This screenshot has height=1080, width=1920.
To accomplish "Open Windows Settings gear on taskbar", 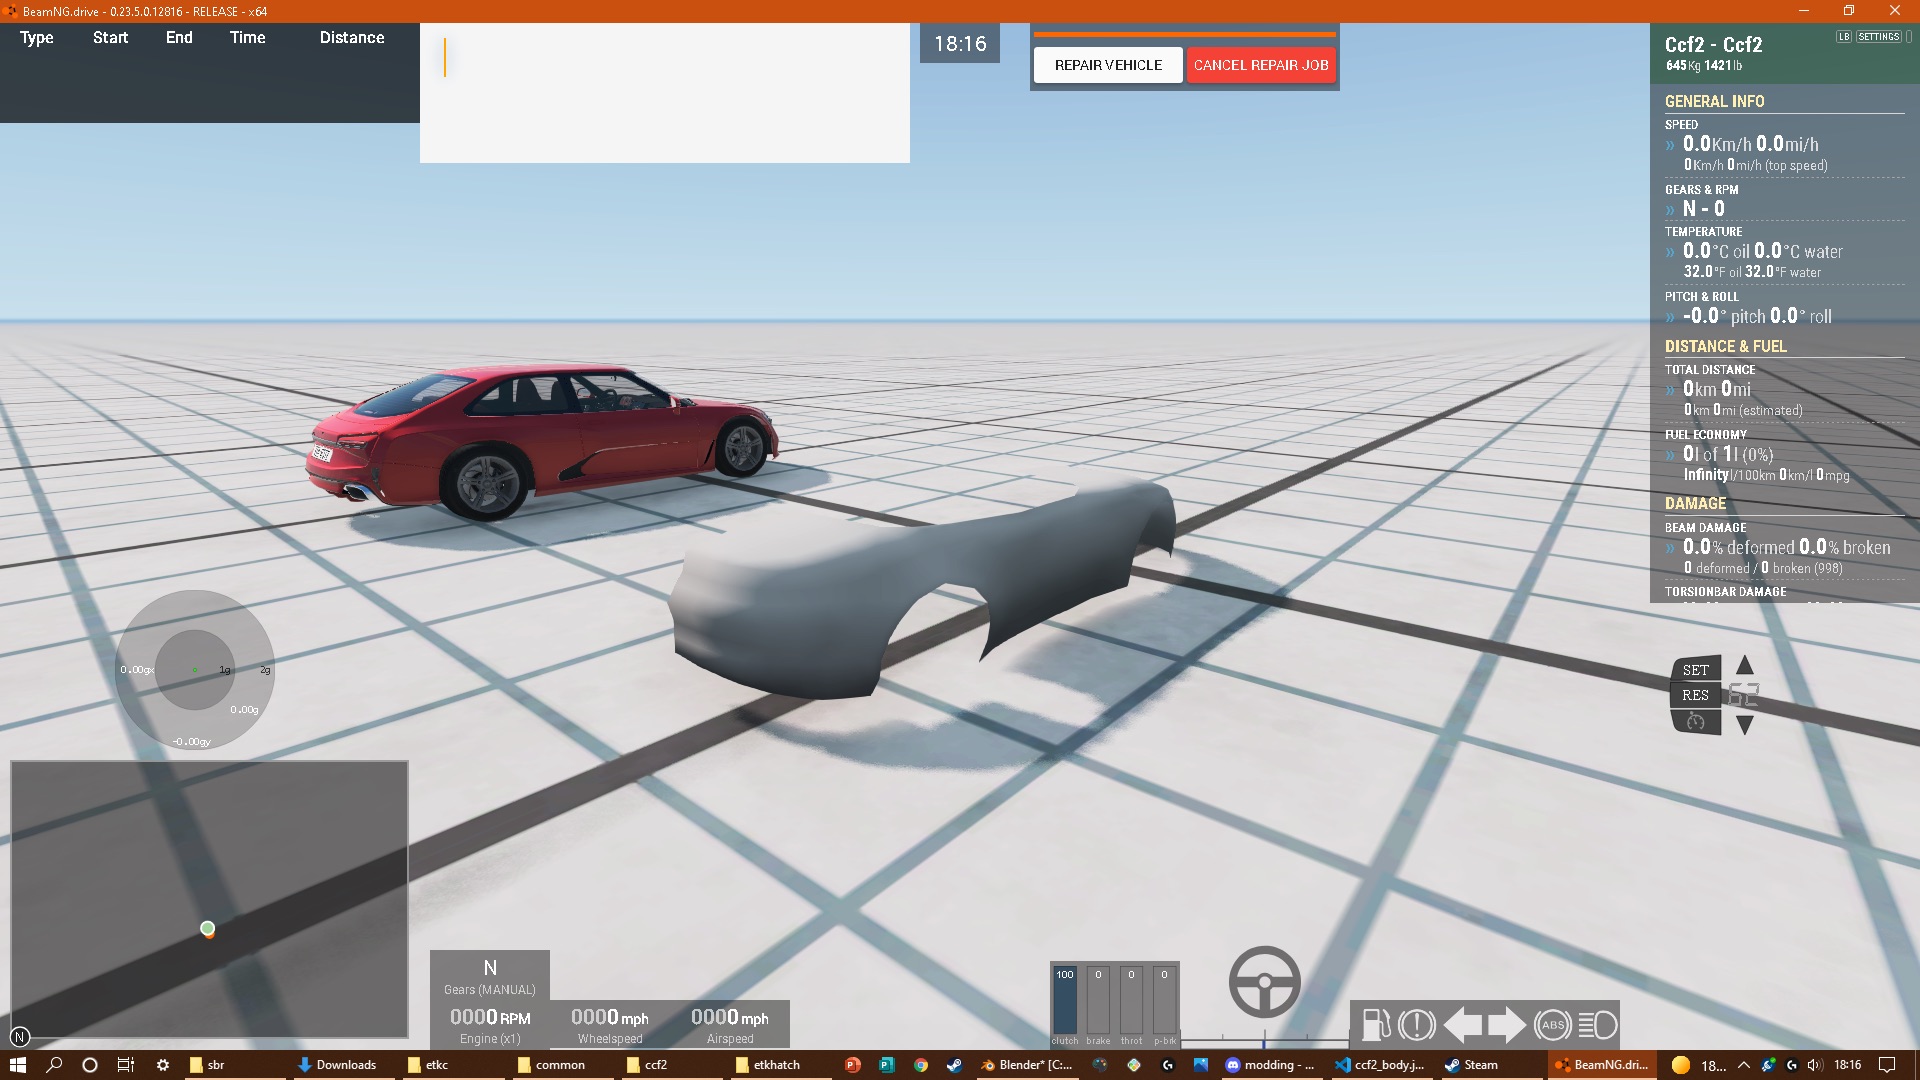I will coord(163,1065).
